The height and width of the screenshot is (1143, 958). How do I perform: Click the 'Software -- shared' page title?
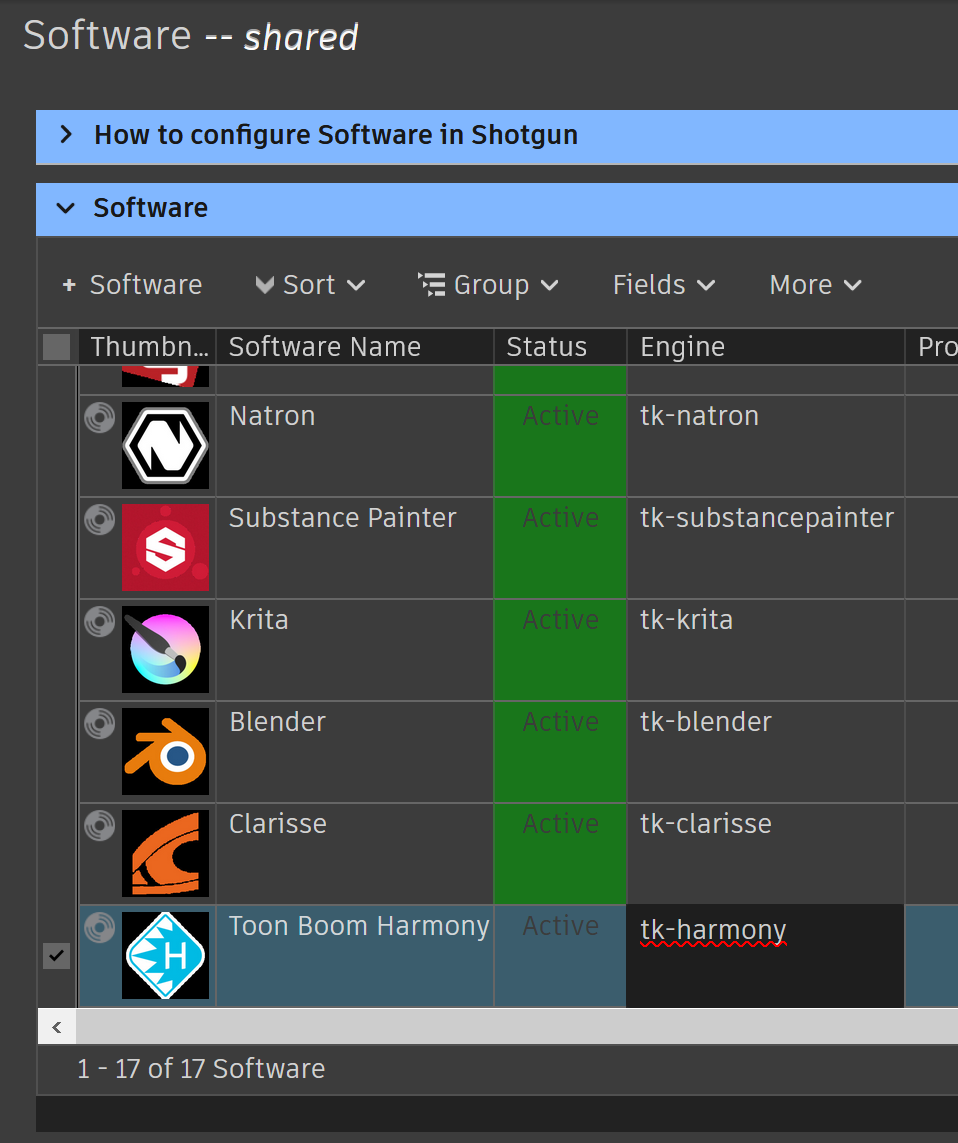[x=191, y=36]
